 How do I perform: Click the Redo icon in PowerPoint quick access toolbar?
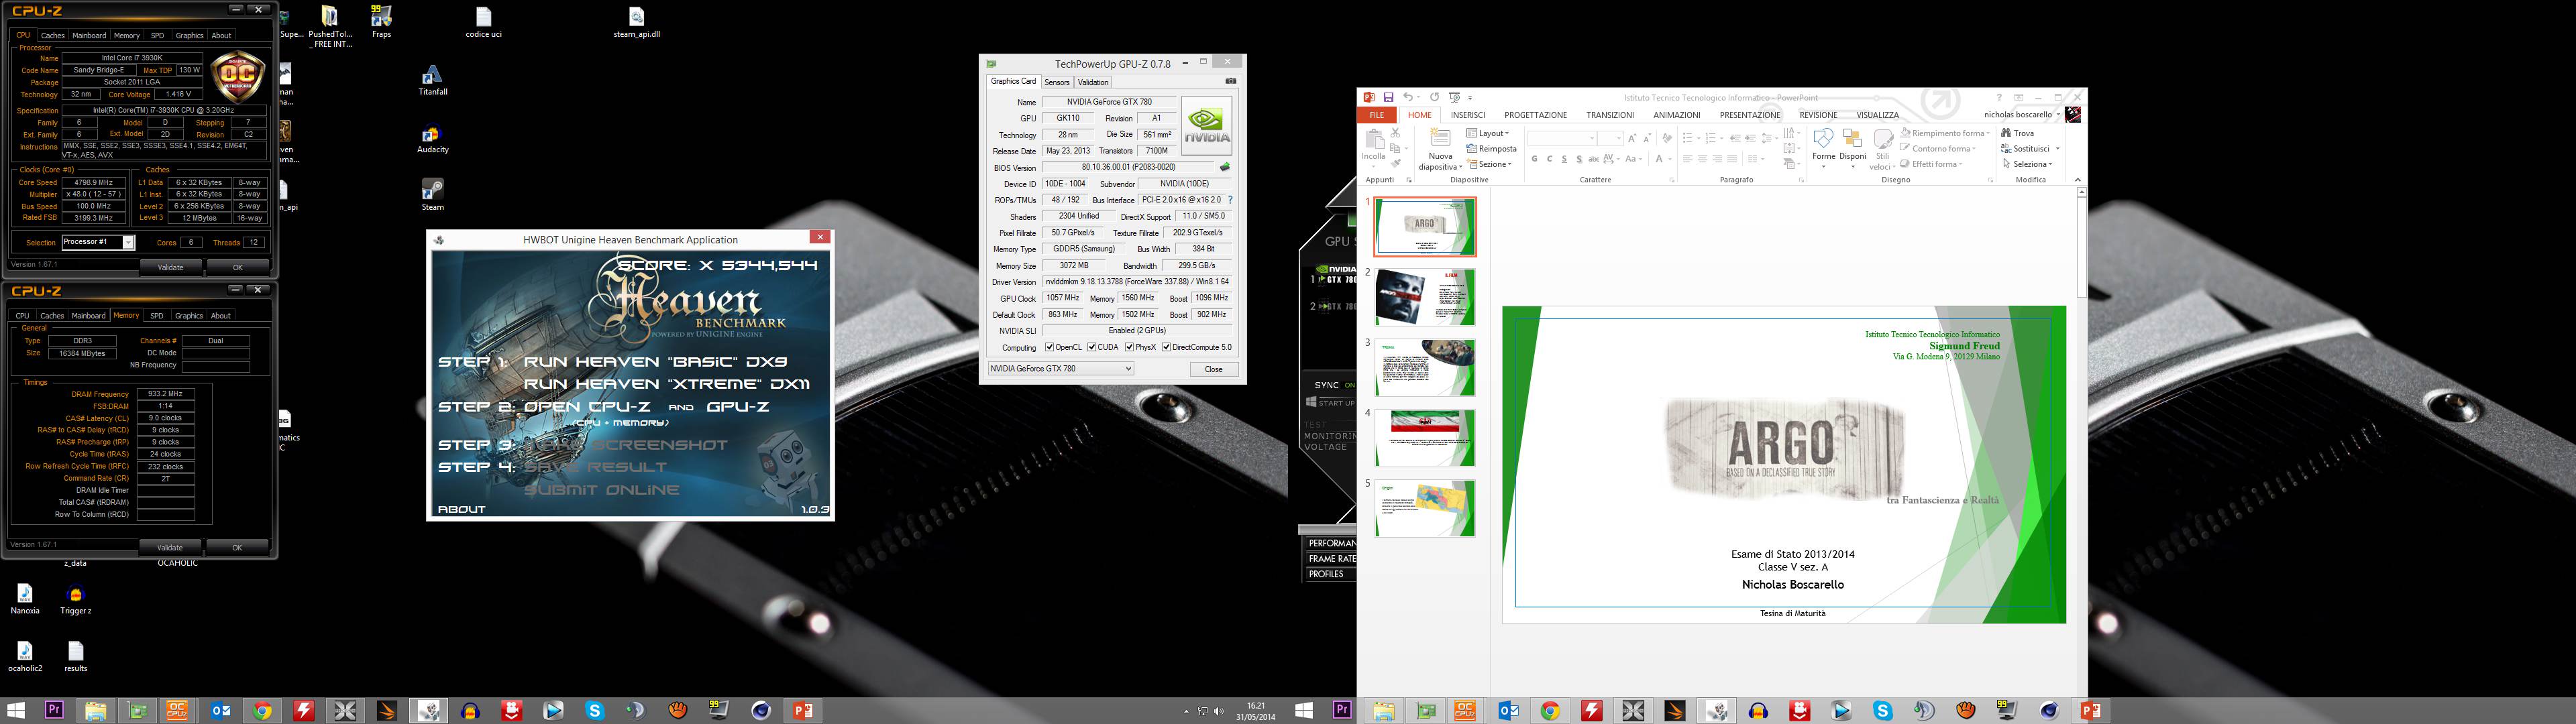pyautogui.click(x=1434, y=97)
